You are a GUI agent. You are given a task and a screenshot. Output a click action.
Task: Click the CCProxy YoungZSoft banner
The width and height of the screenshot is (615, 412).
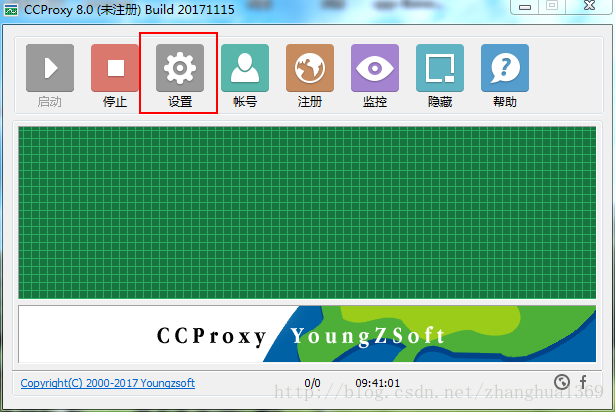tap(307, 334)
